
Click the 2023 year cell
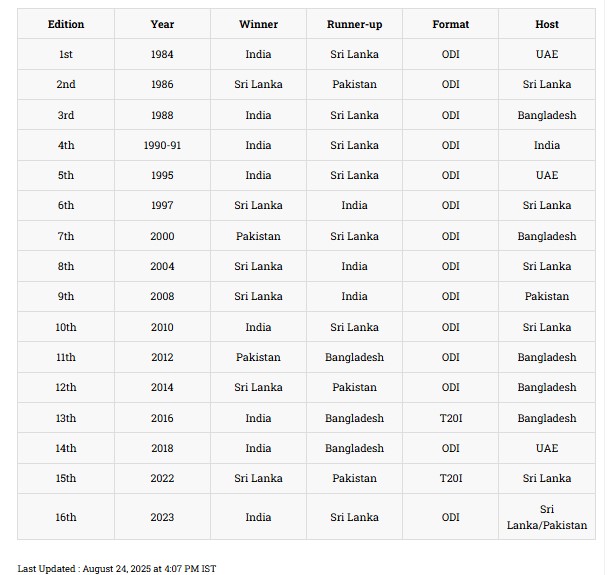tap(162, 517)
